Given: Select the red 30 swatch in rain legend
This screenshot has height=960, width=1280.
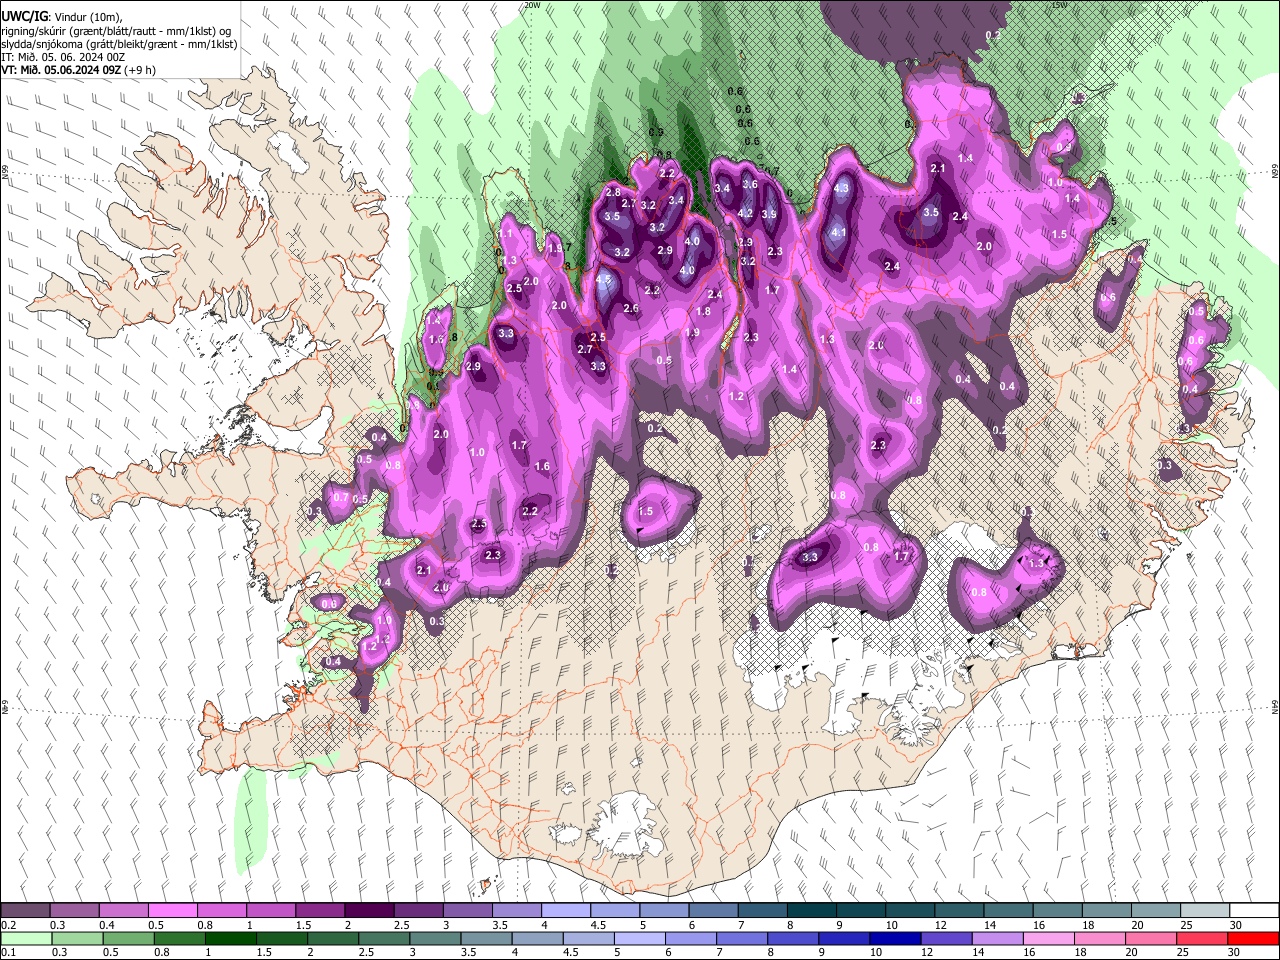Looking at the screenshot, I should coord(1253,938).
